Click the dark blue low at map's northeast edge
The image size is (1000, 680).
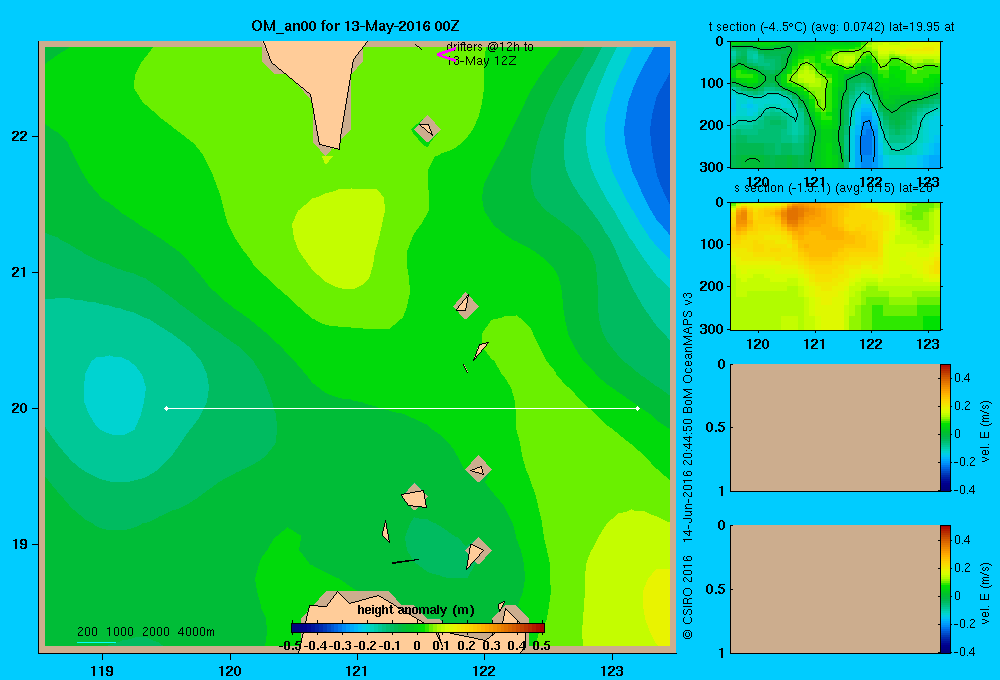pos(660,137)
